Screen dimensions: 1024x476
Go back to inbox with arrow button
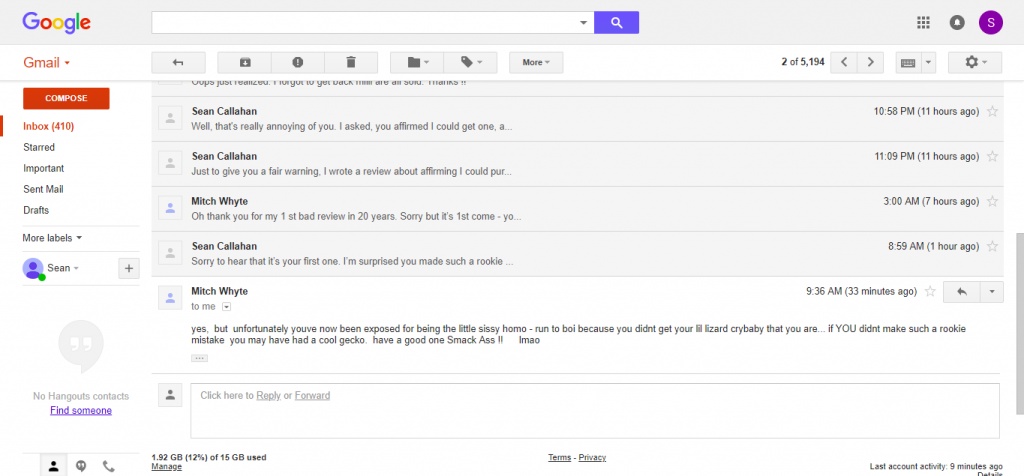178,62
